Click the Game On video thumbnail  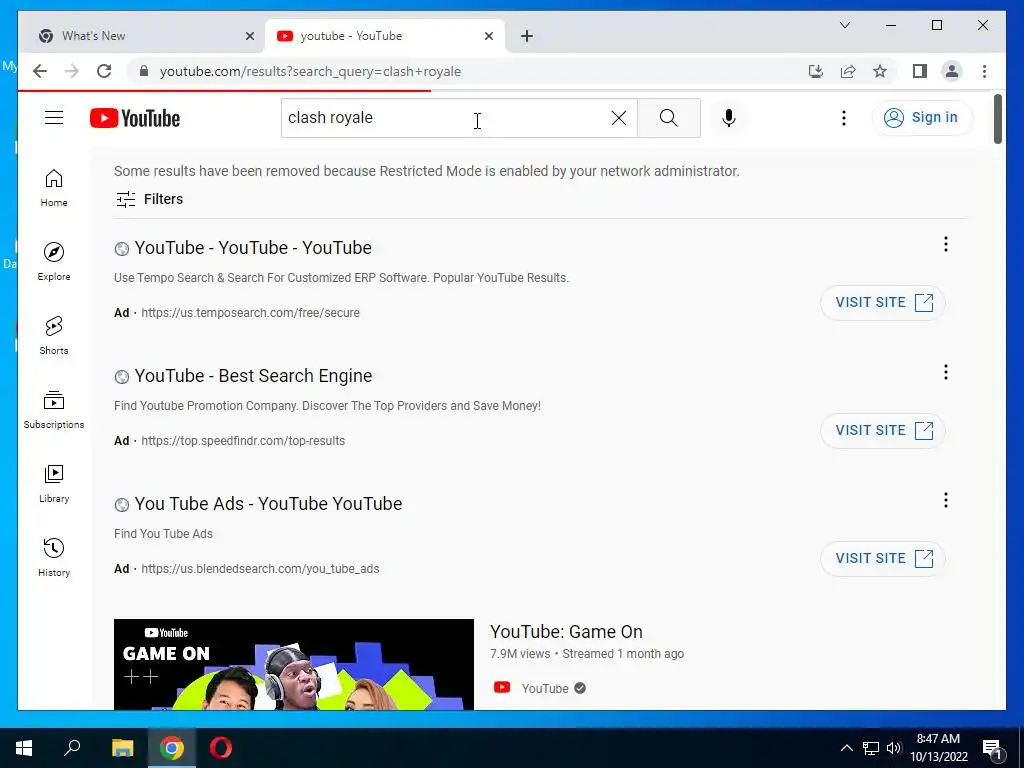pyautogui.click(x=294, y=664)
